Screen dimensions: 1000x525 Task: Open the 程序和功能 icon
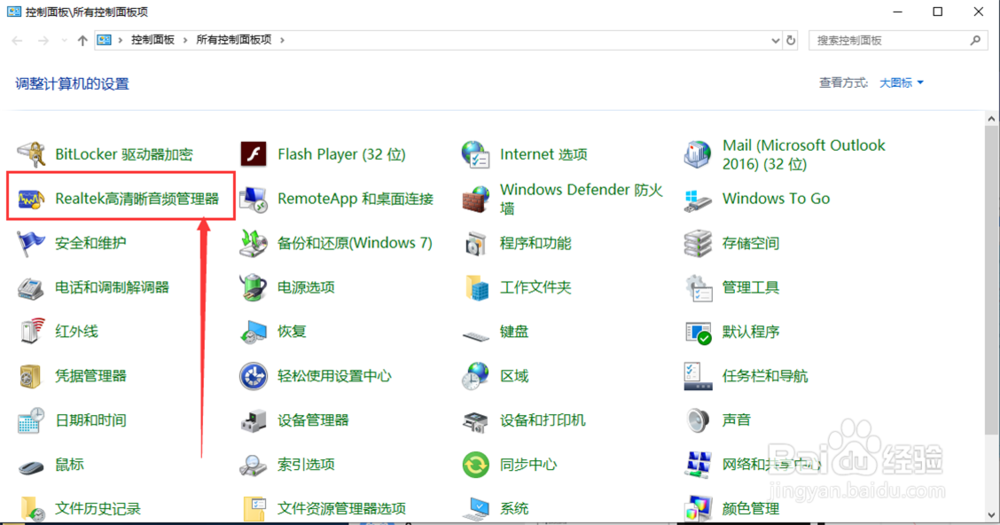click(x=476, y=243)
